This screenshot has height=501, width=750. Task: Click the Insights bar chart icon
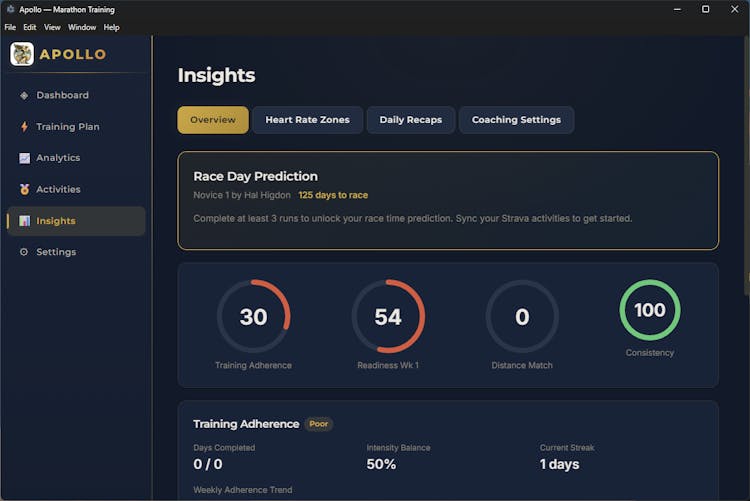(x=24, y=221)
